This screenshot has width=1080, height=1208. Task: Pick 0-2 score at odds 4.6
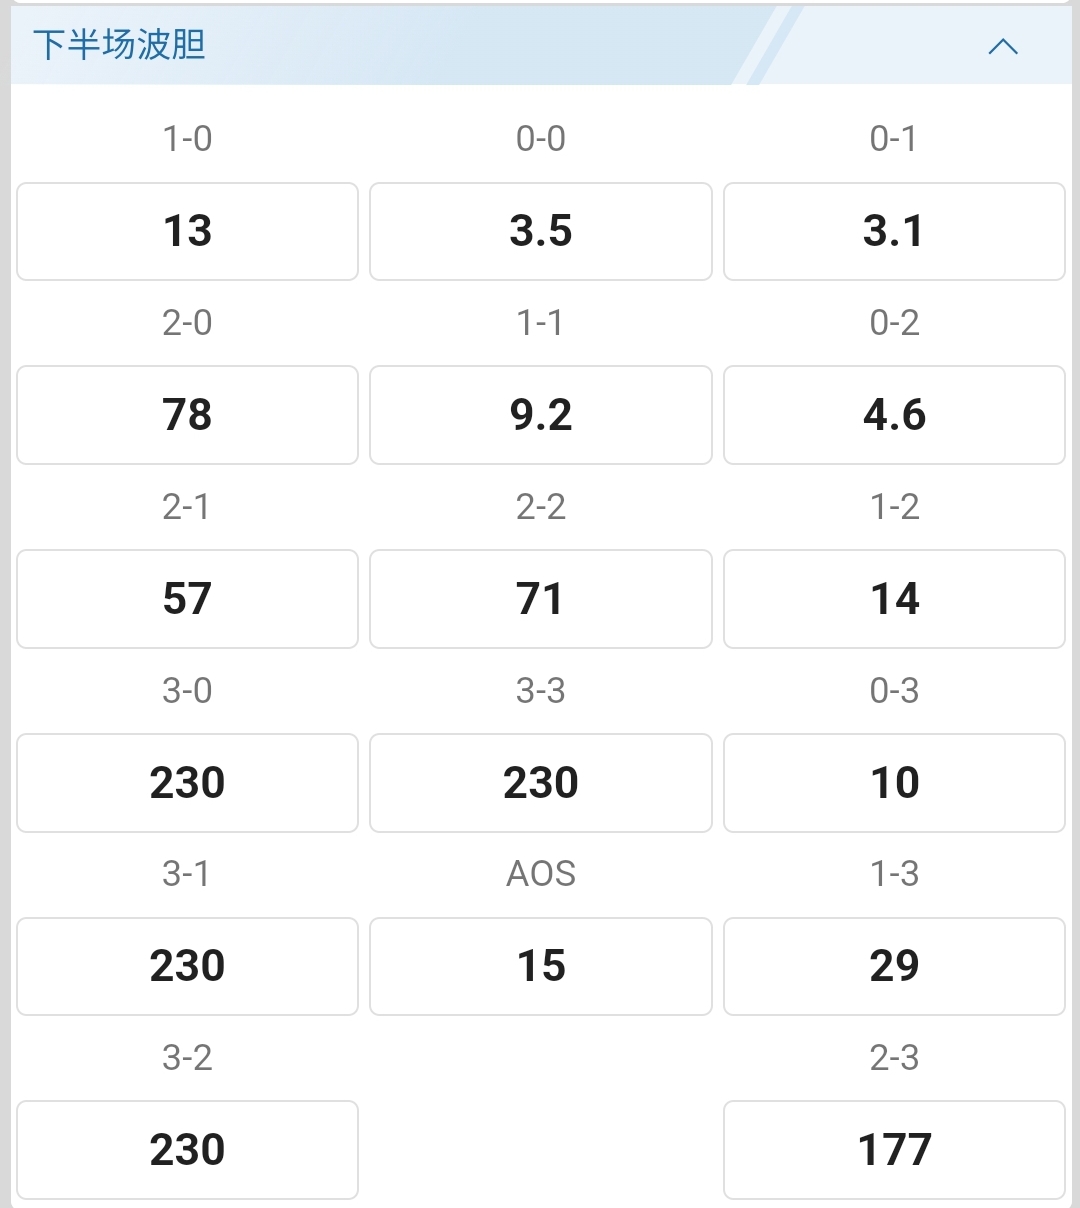[894, 415]
